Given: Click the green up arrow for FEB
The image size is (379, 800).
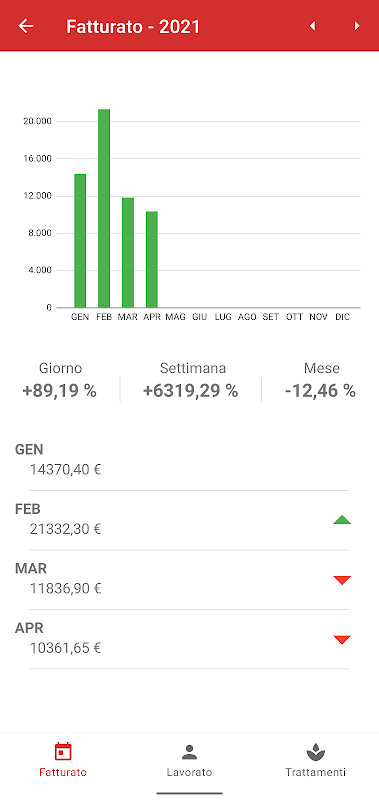Looking at the screenshot, I should coord(342,520).
